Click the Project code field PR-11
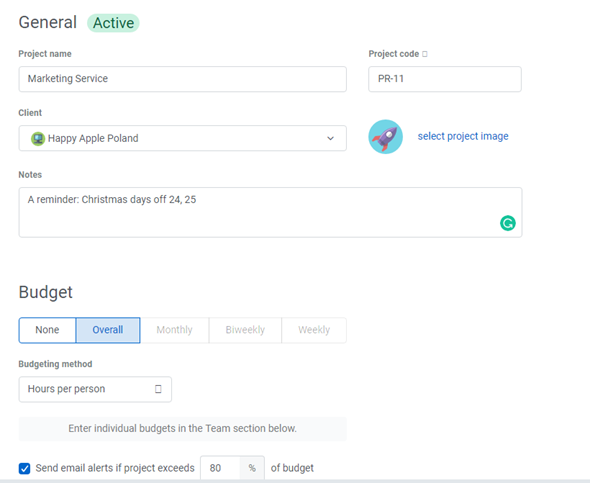 point(445,79)
